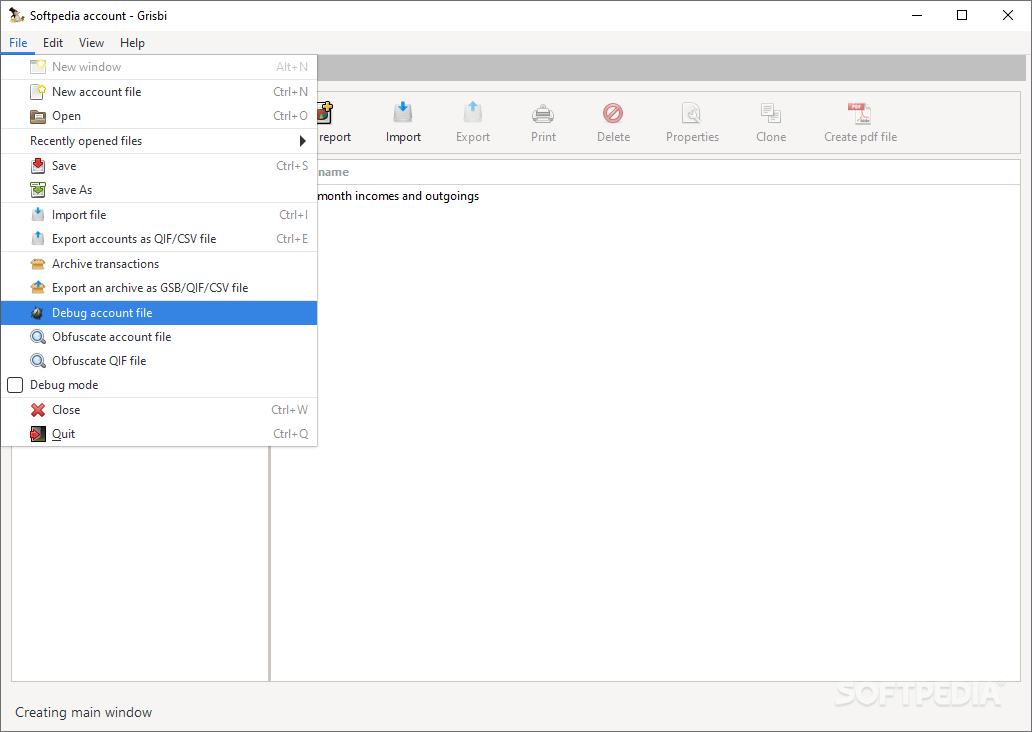Click the Clone toolbar icon
Screen dimensions: 1032x732
click(771, 113)
